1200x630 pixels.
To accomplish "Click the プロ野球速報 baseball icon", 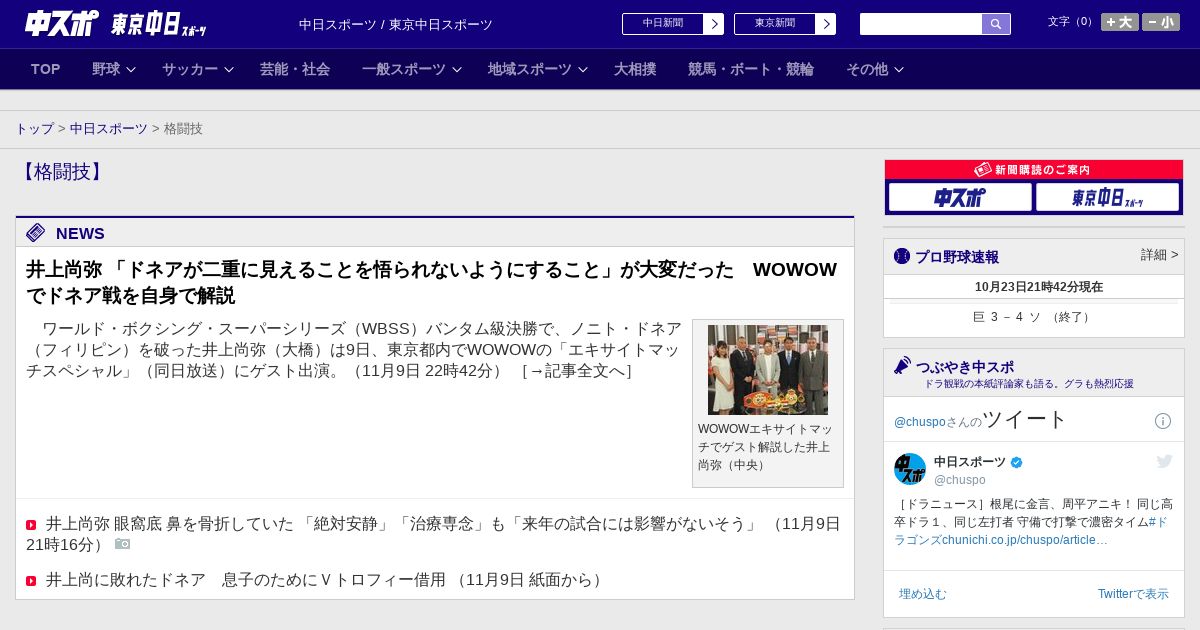I will (x=902, y=256).
